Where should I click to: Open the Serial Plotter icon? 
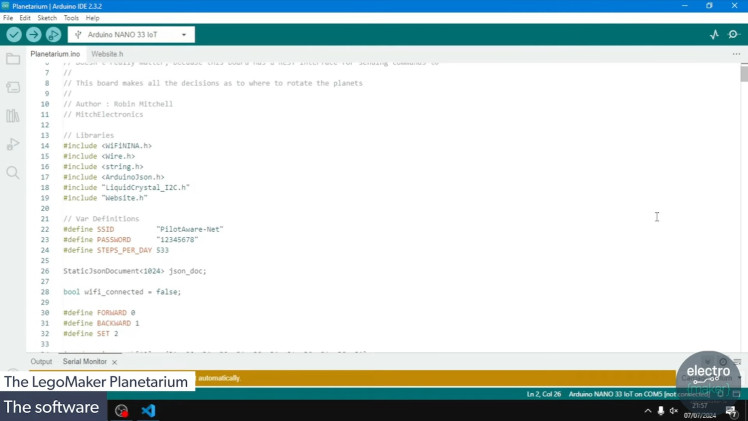(x=714, y=34)
